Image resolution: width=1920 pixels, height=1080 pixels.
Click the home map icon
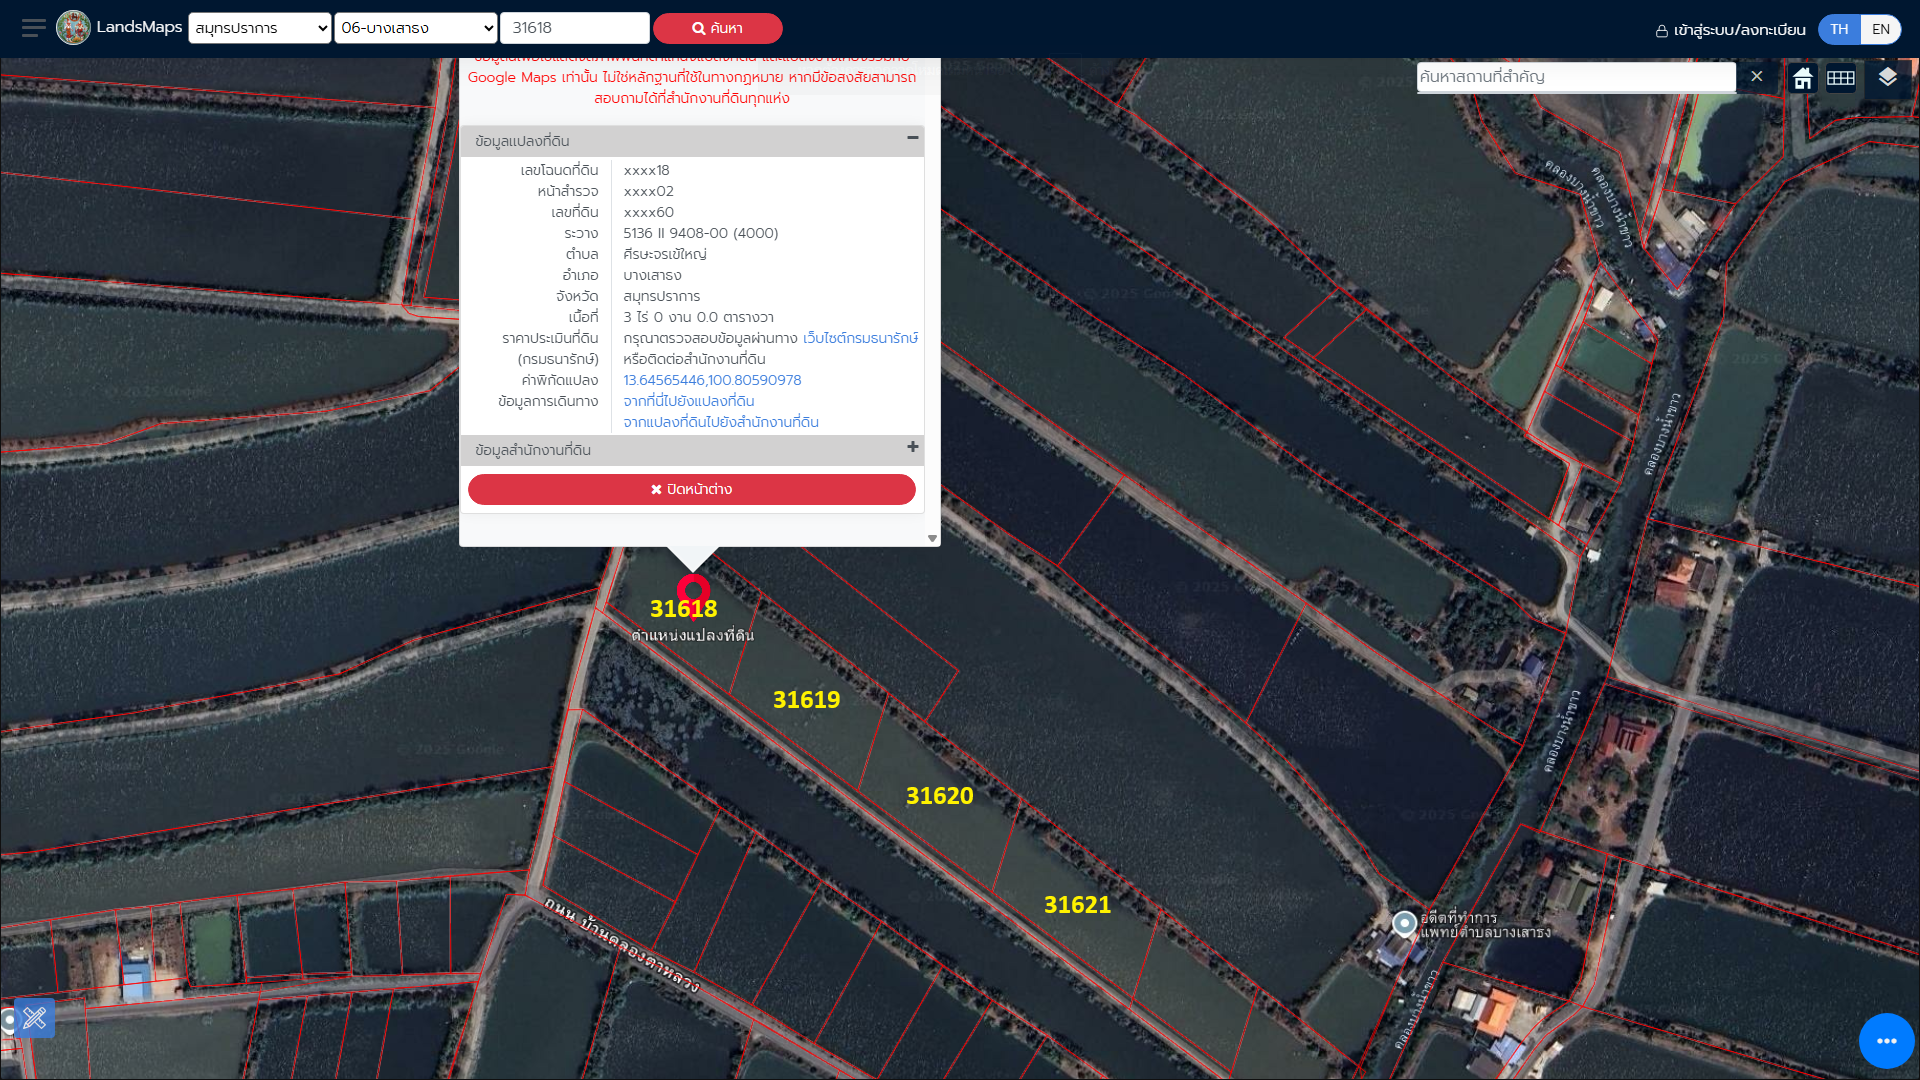click(1803, 78)
